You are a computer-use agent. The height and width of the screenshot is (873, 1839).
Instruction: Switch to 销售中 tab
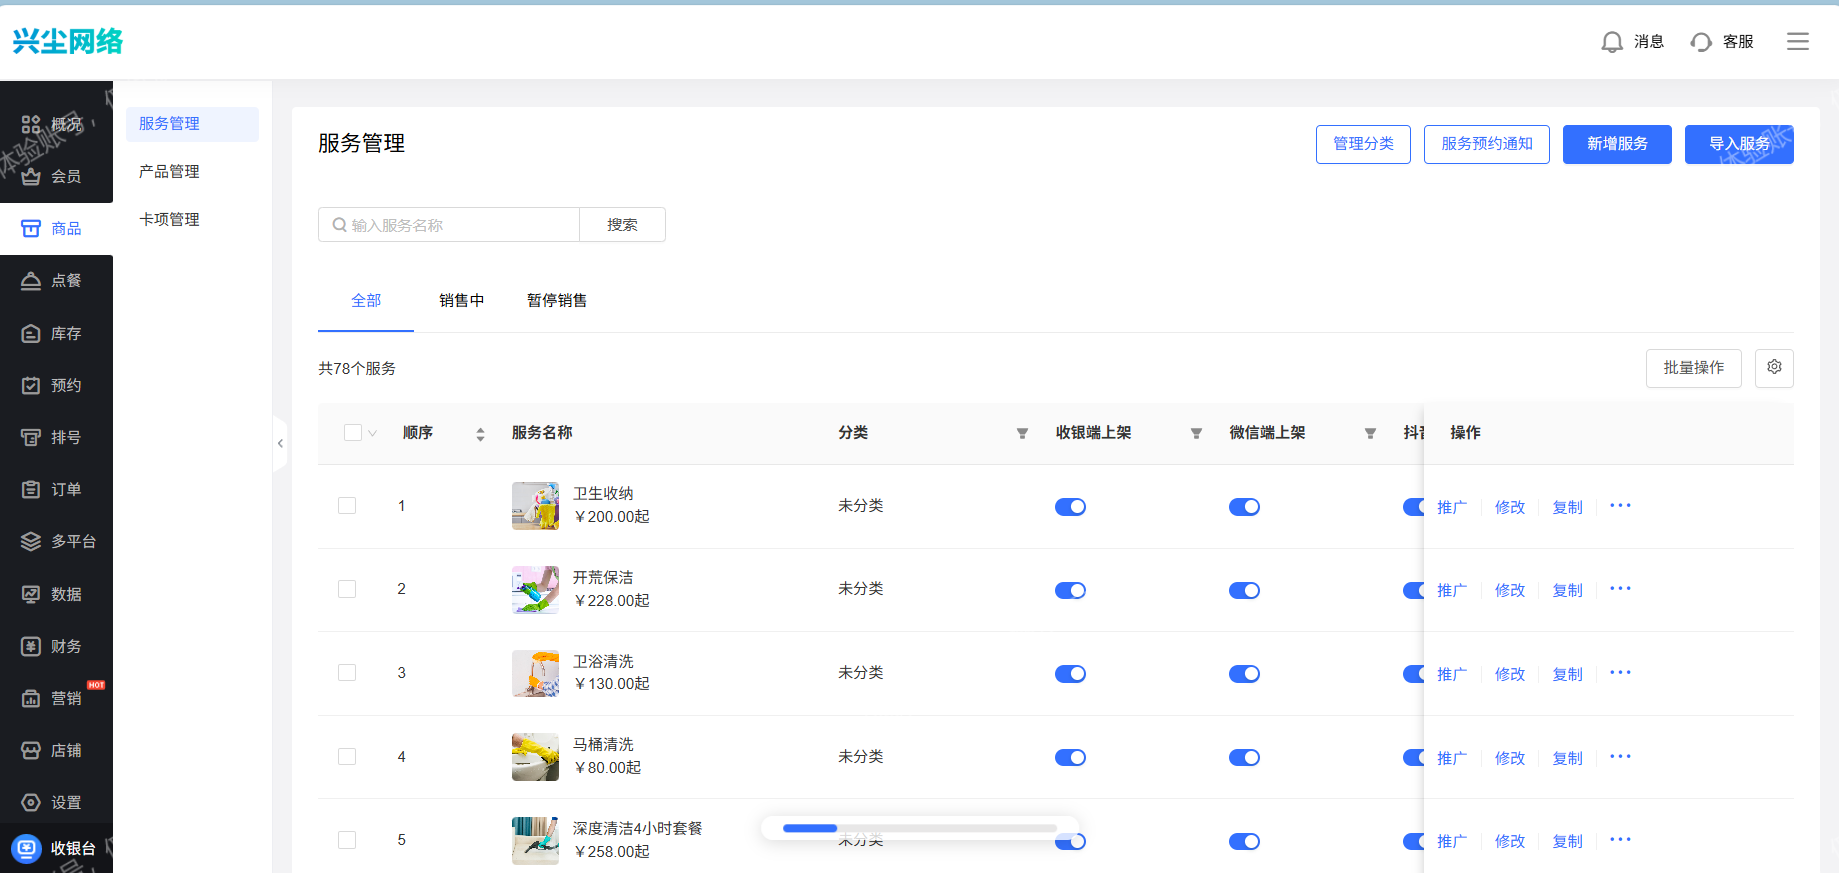click(x=461, y=301)
